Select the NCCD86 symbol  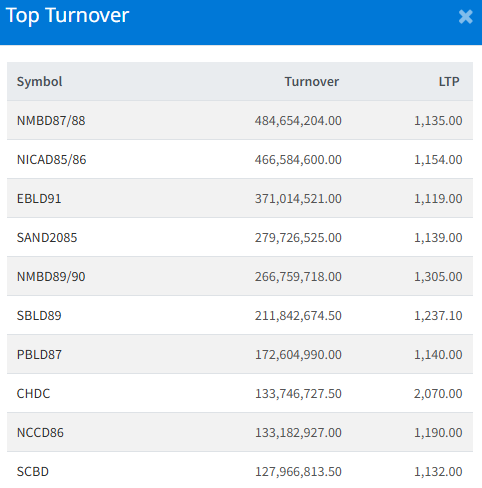click(x=40, y=433)
